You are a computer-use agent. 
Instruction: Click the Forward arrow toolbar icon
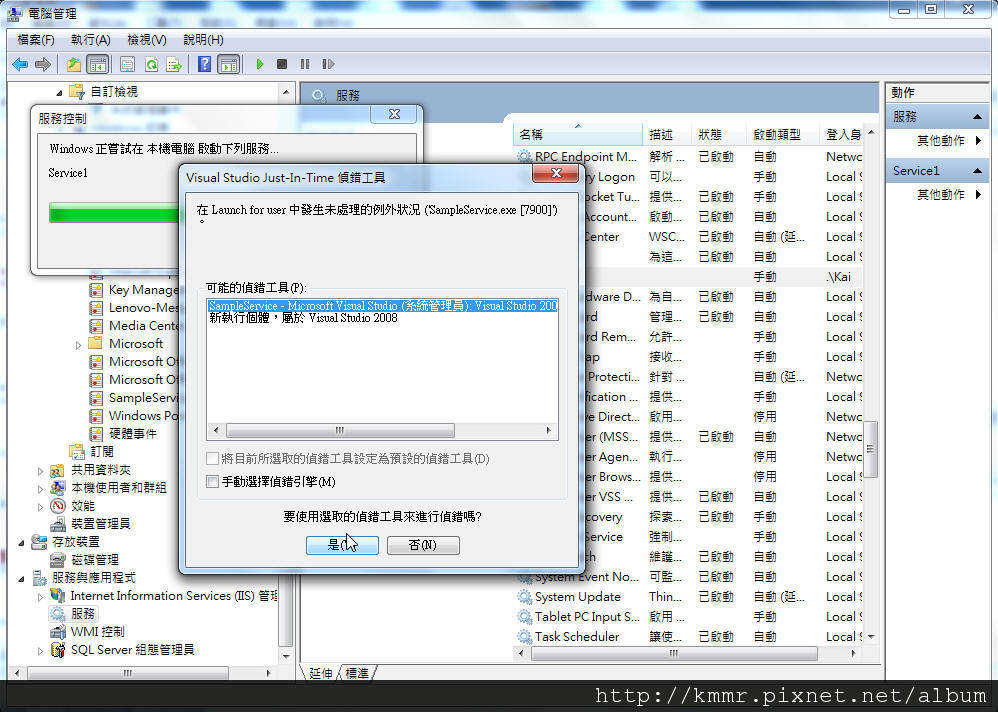coord(43,64)
